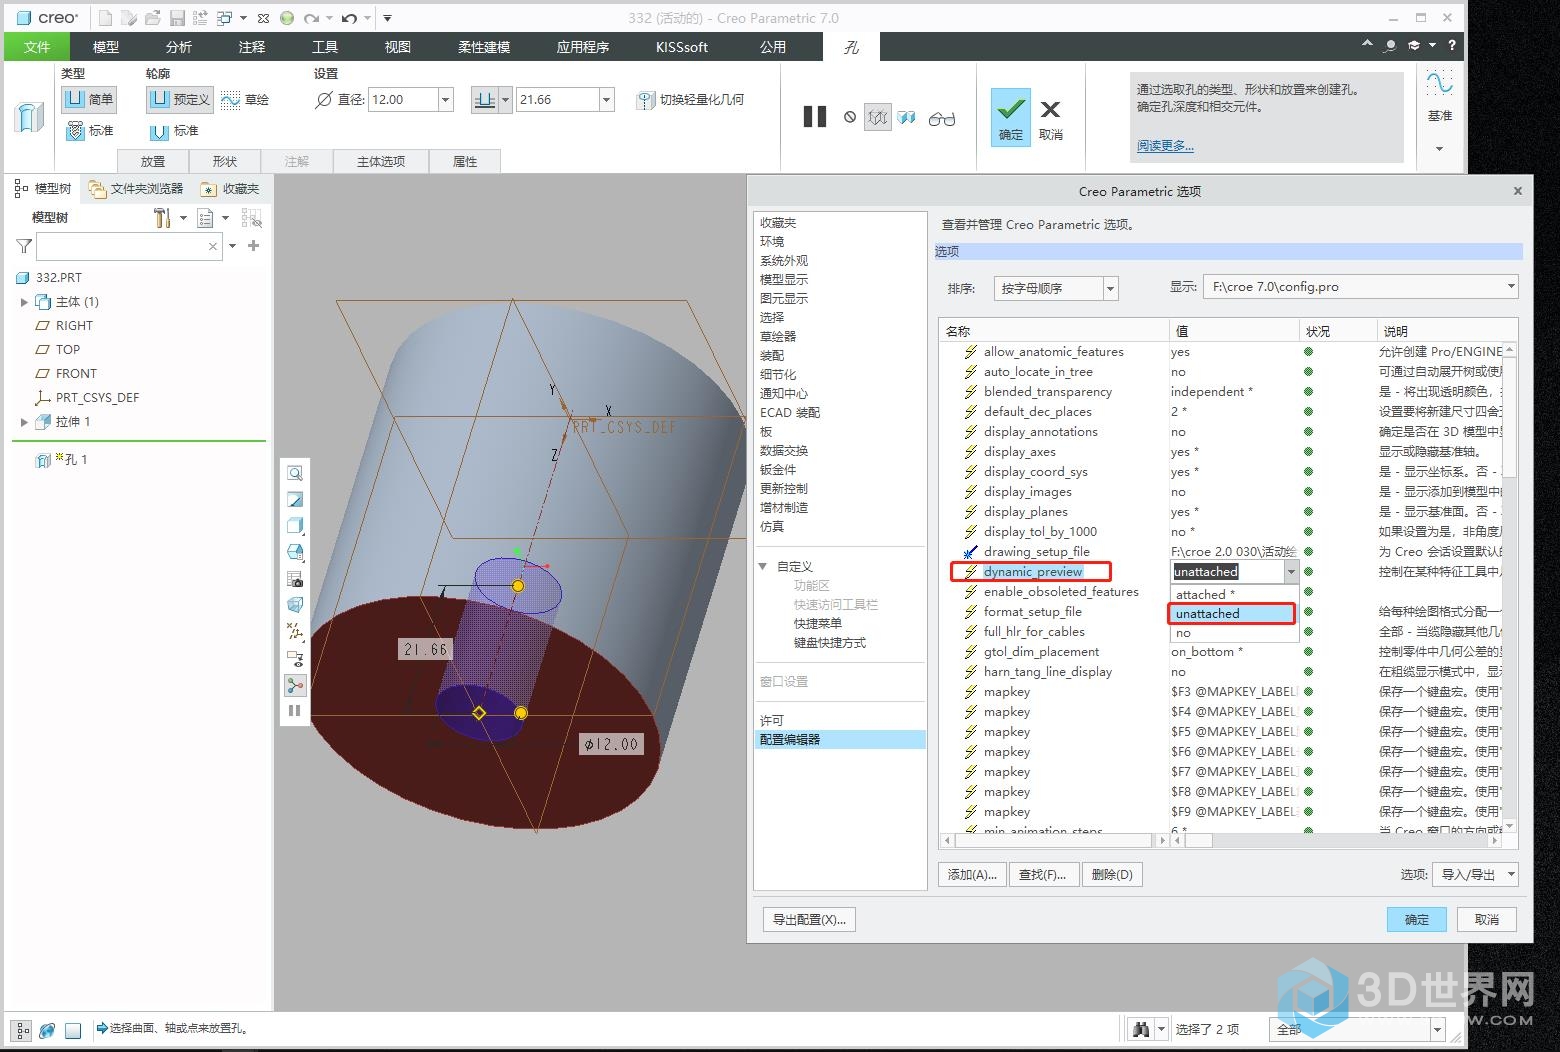This screenshot has width=1560, height=1052.
Task: Click the 导出配置(X)... button
Action: (809, 920)
